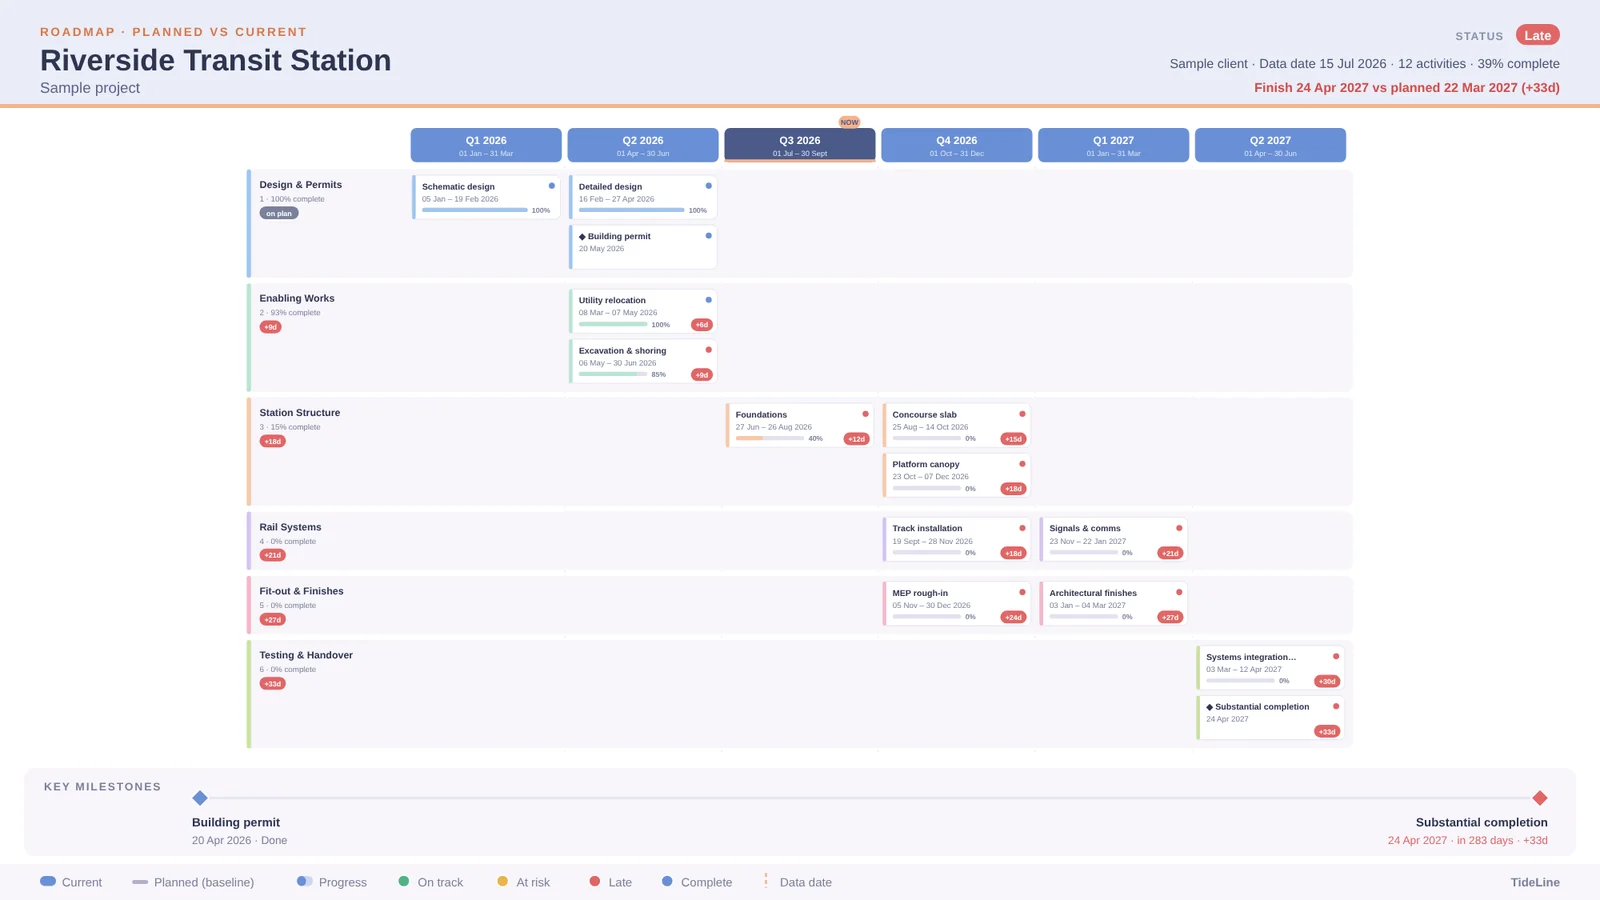Click the MEP rough-in status dot

(x=1022, y=592)
